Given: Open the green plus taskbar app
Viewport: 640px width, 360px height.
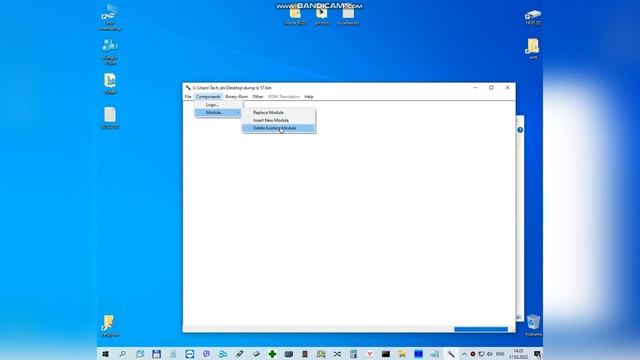Looking at the screenshot, I should click(x=272, y=354).
